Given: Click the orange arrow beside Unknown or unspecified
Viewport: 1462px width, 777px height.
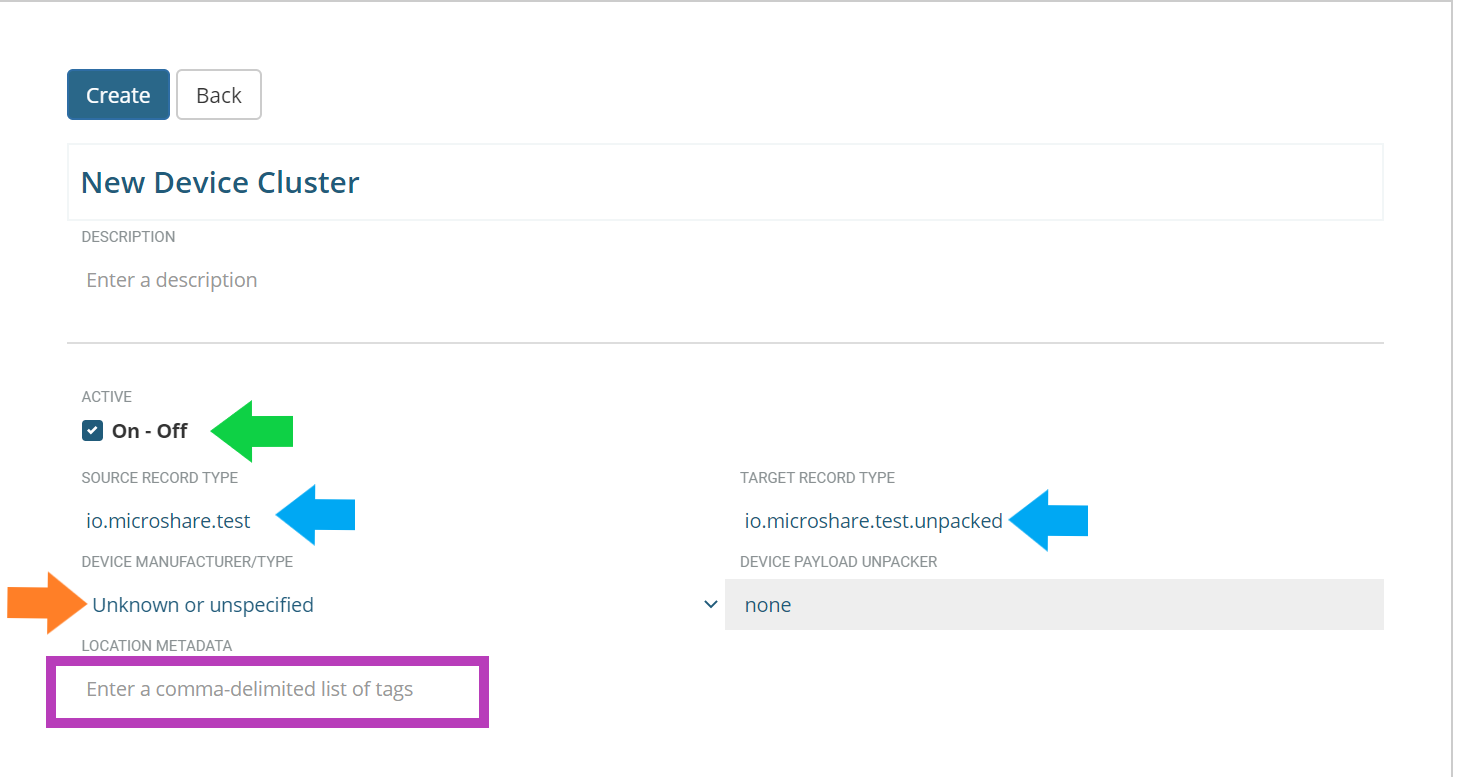Looking at the screenshot, I should coord(45,604).
